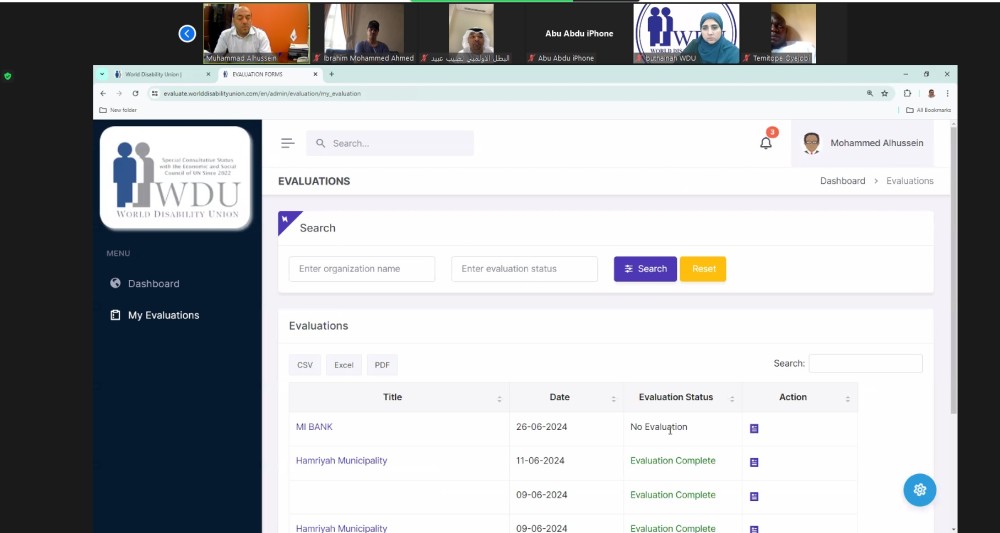Viewport: 1000px width, 533px height.
Task: Bookmark this page with the star icon
Action: 885,93
